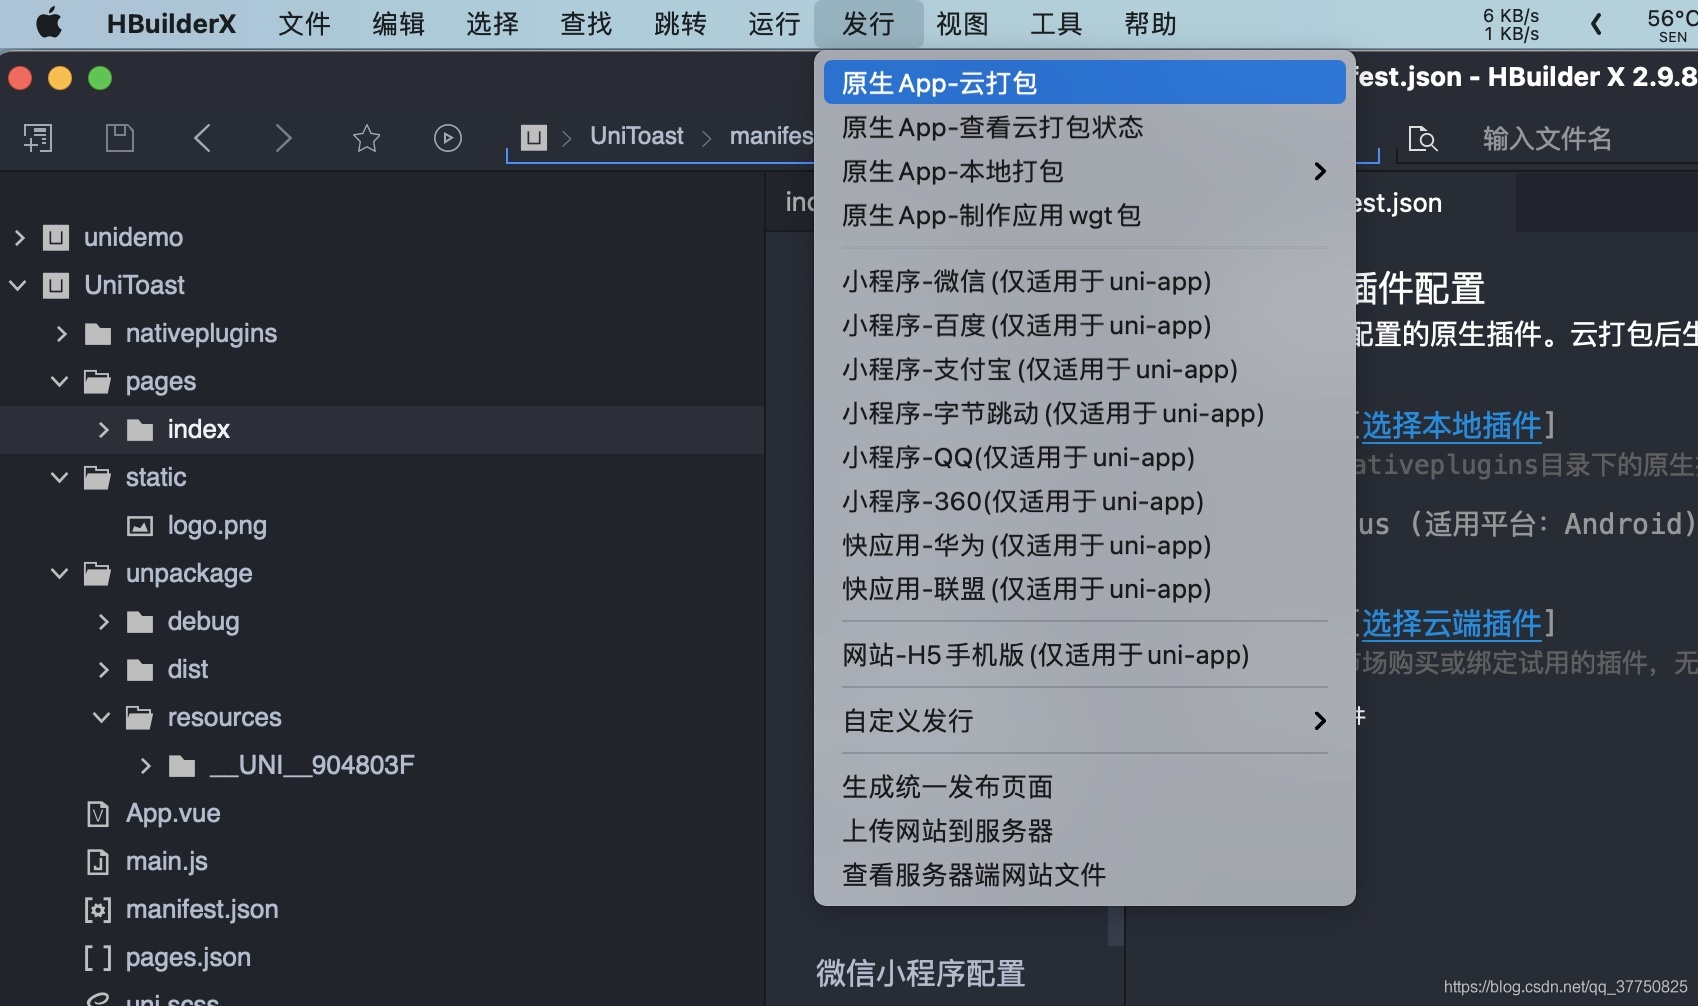Expand the unidemo project
Screen dimensions: 1698x1006
click(19, 237)
